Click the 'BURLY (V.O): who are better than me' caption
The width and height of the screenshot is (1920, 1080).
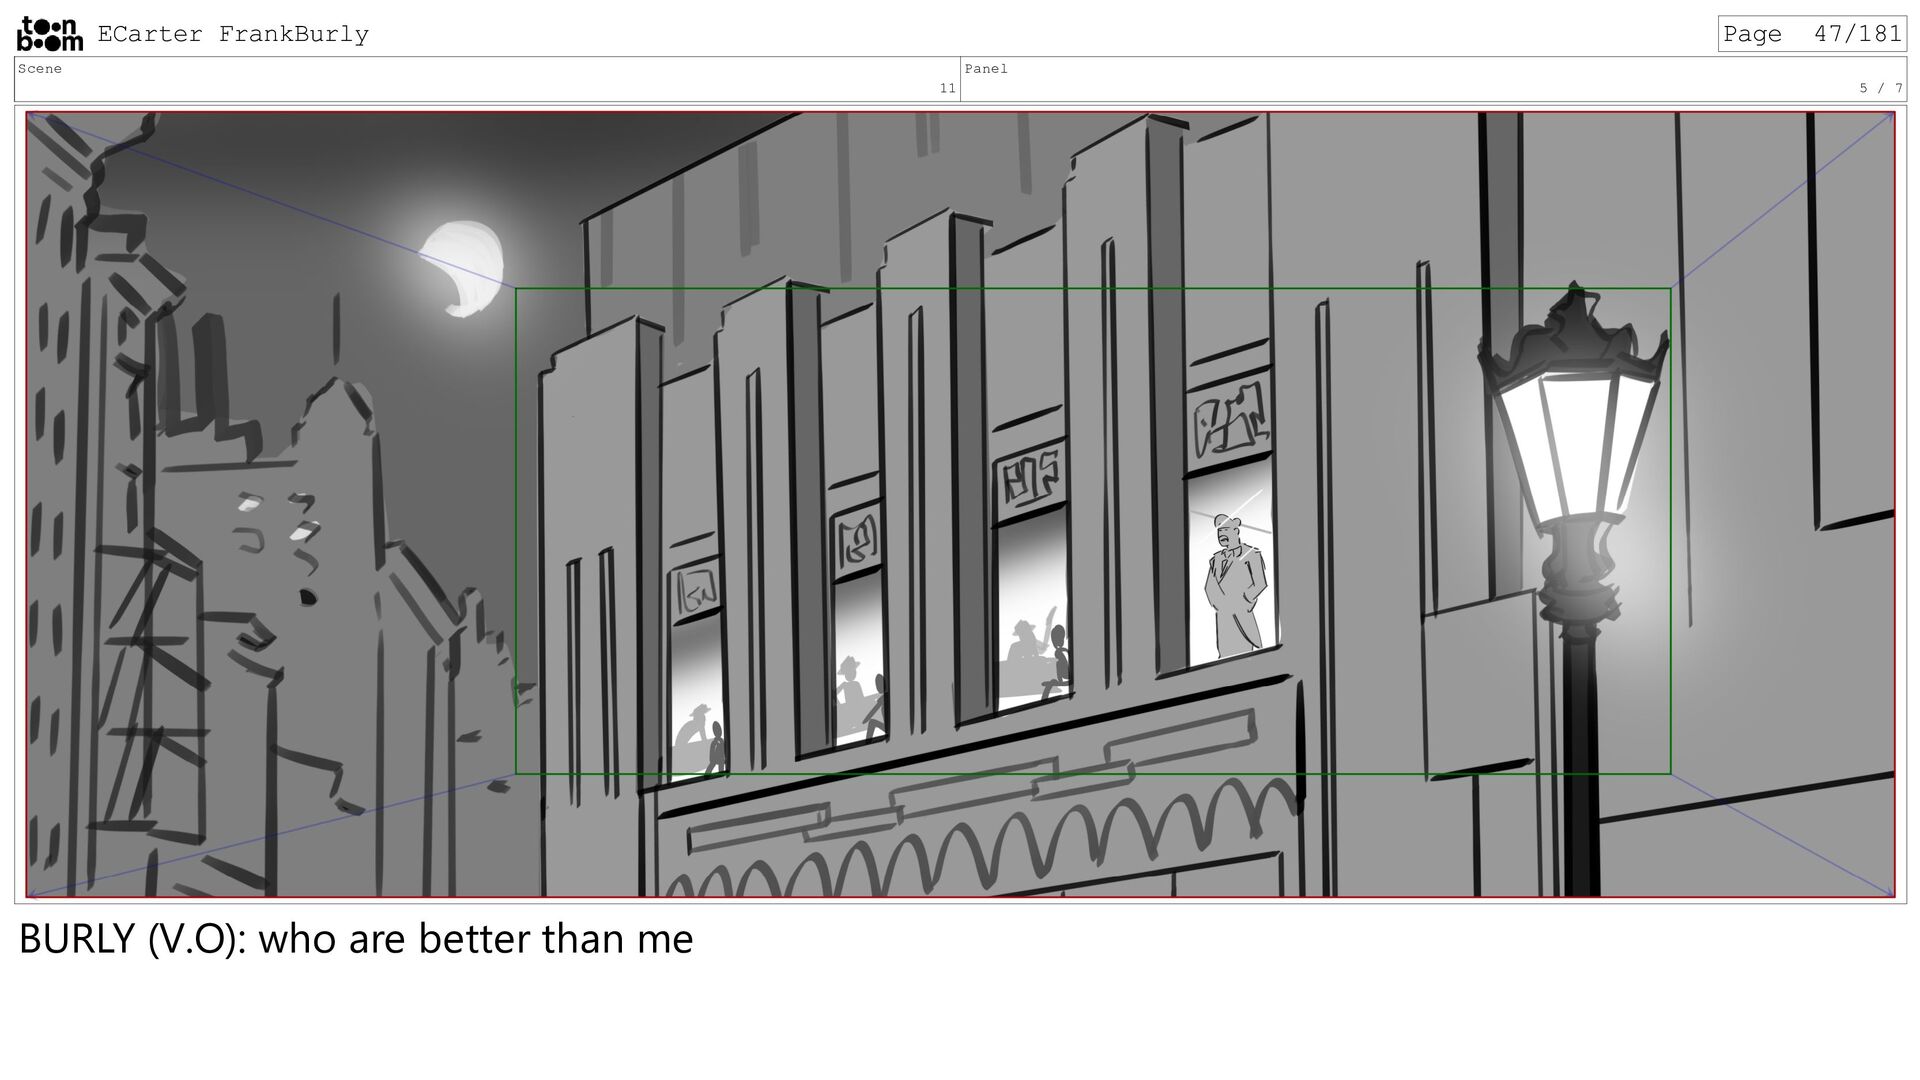coord(356,939)
